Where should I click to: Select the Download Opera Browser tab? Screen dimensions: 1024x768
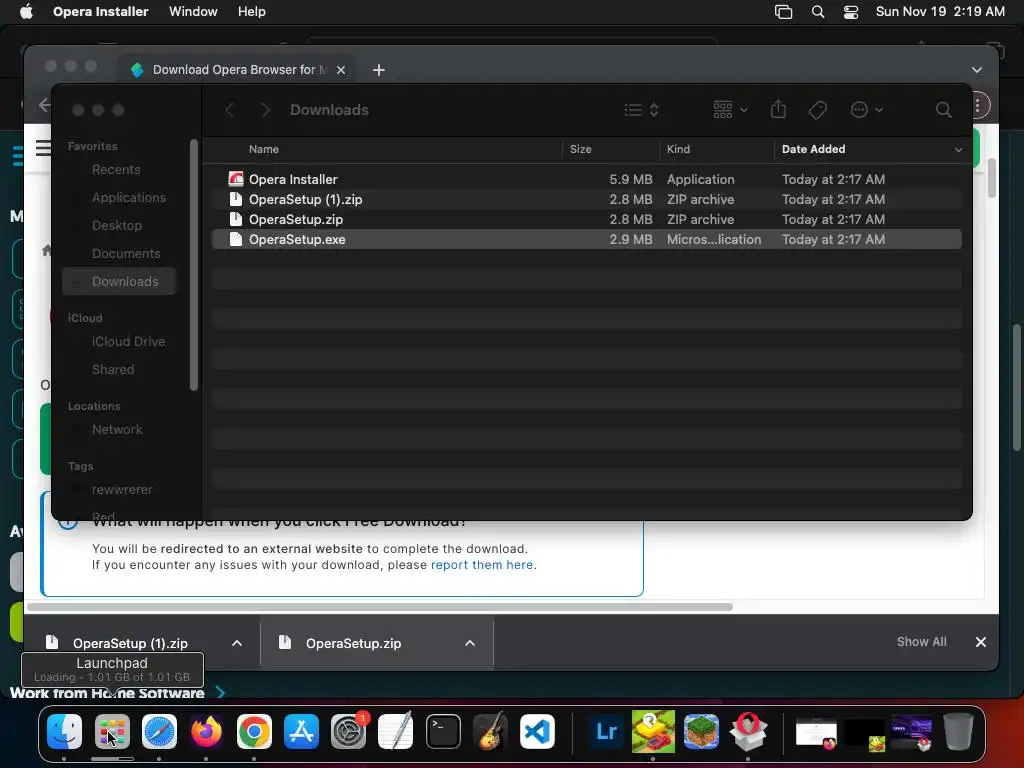(x=237, y=70)
